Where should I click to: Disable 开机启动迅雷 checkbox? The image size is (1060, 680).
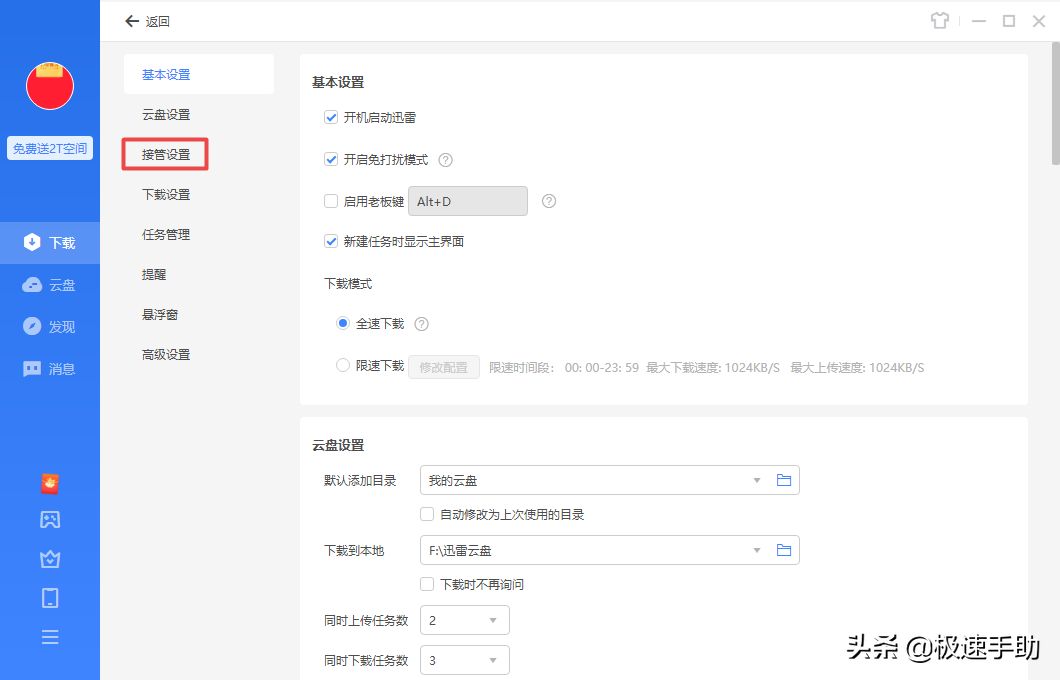tap(331, 117)
